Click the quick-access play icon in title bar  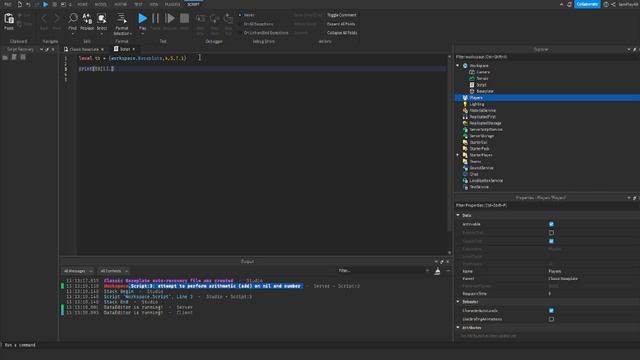point(46,4)
